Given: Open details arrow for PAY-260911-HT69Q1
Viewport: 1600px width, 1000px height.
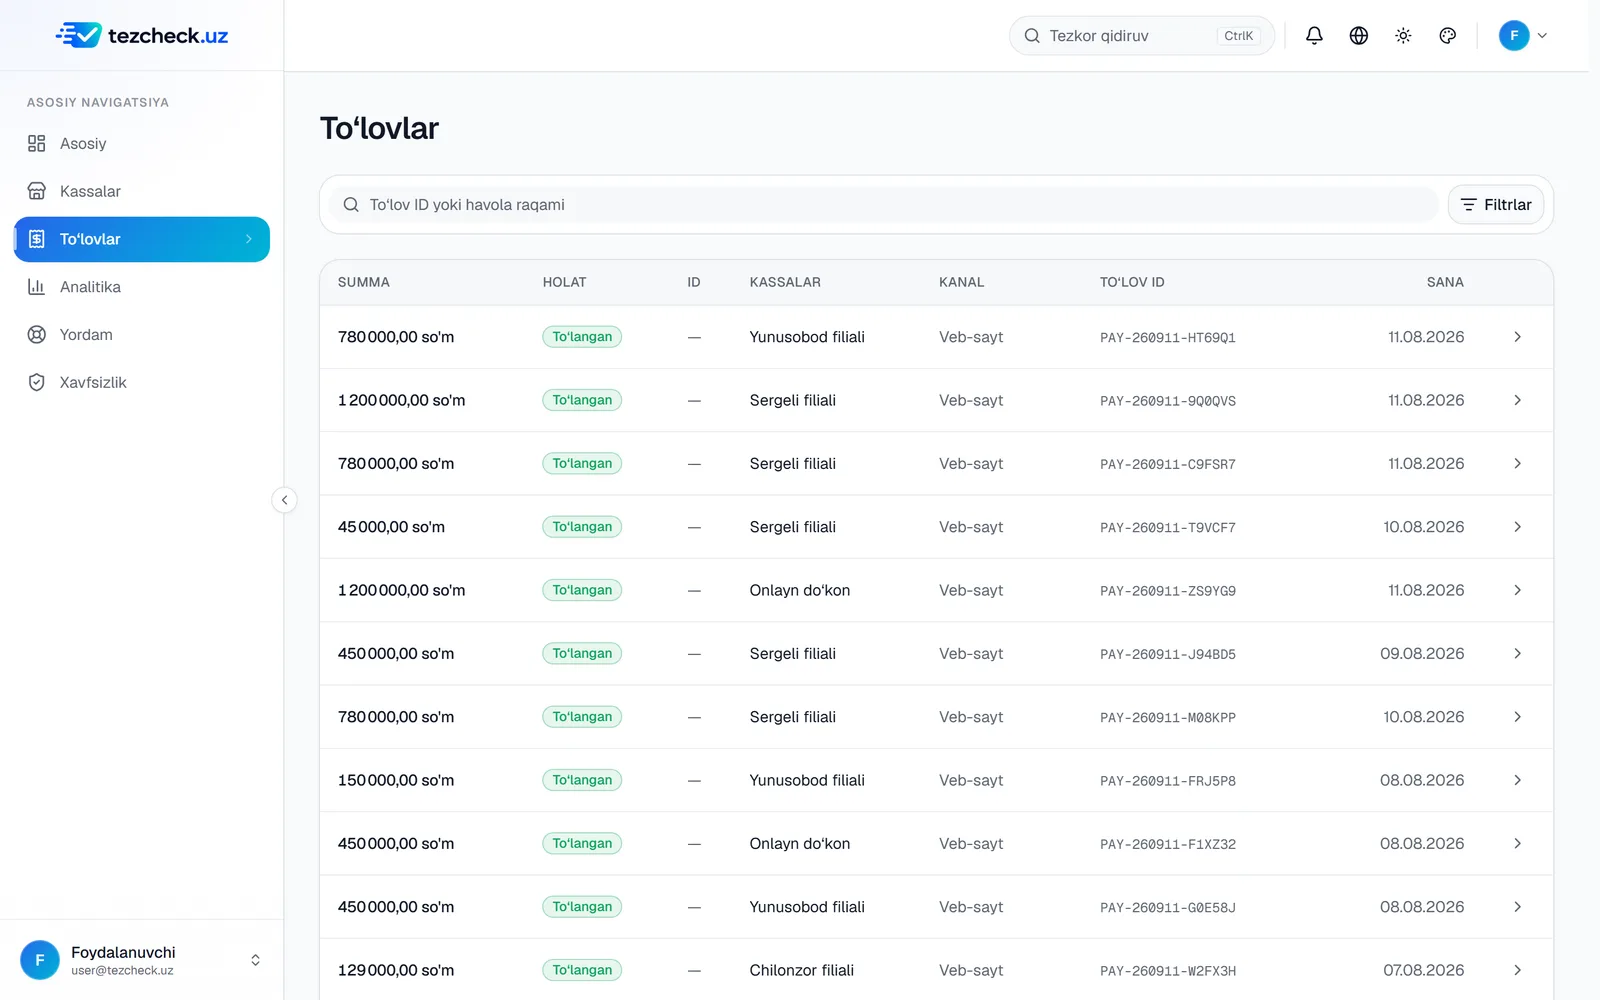Looking at the screenshot, I should pyautogui.click(x=1517, y=337).
